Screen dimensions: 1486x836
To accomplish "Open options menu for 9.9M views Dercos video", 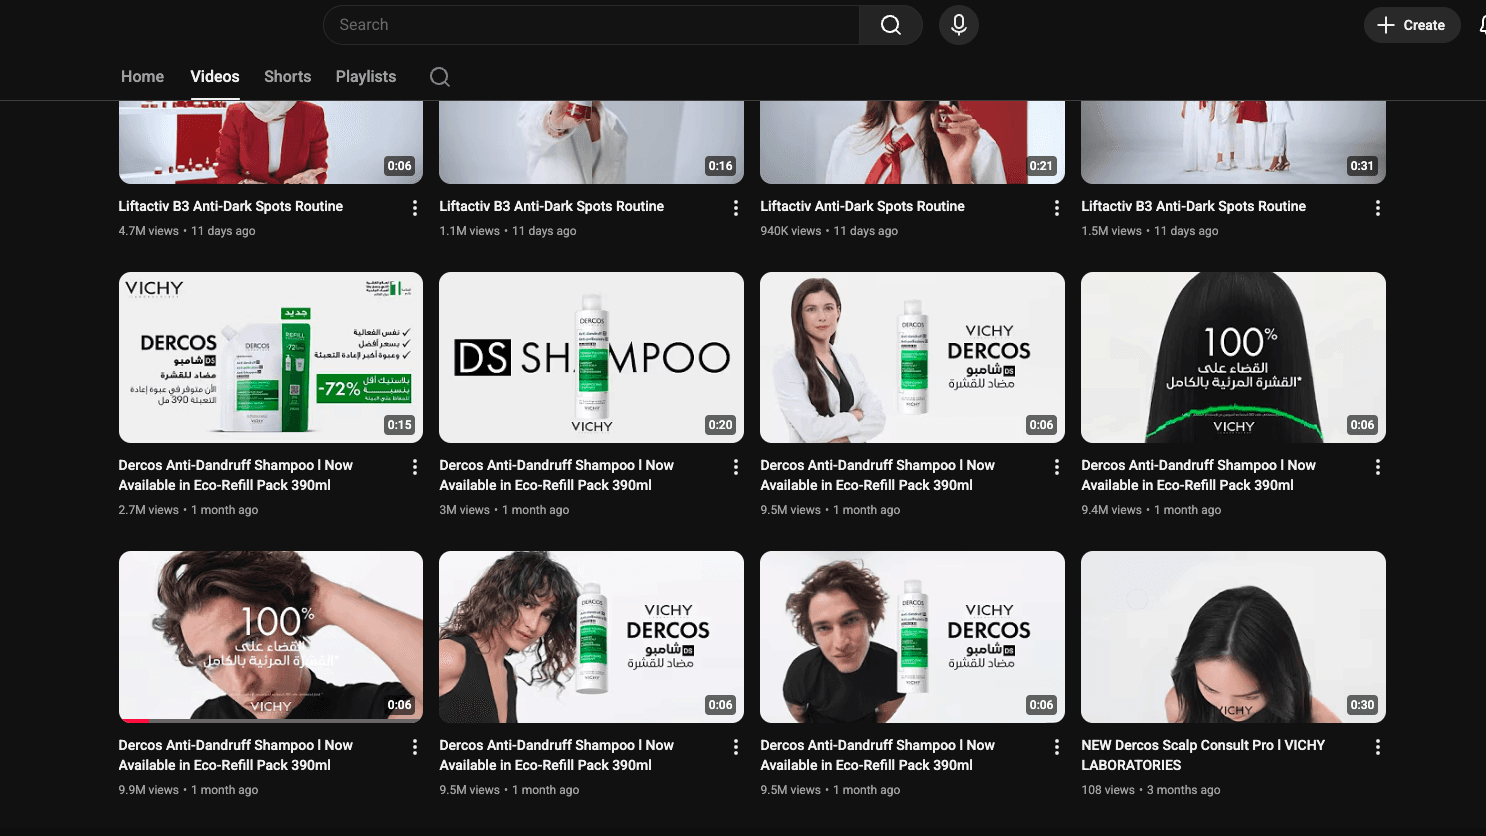I will (x=415, y=747).
